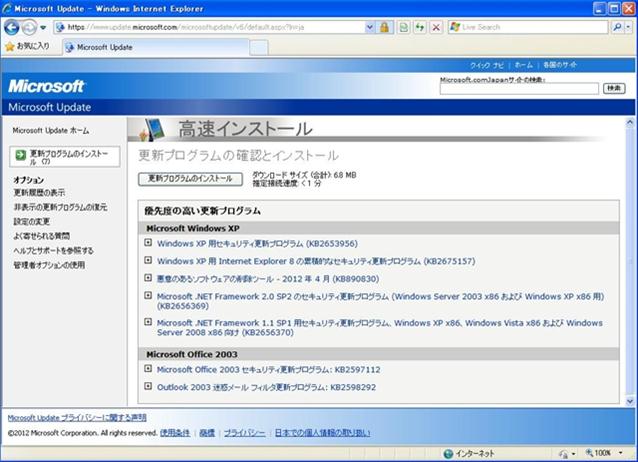The height and width of the screenshot is (462, 638).
Task: Open the プライバシー footer link
Action: pyautogui.click(x=244, y=433)
